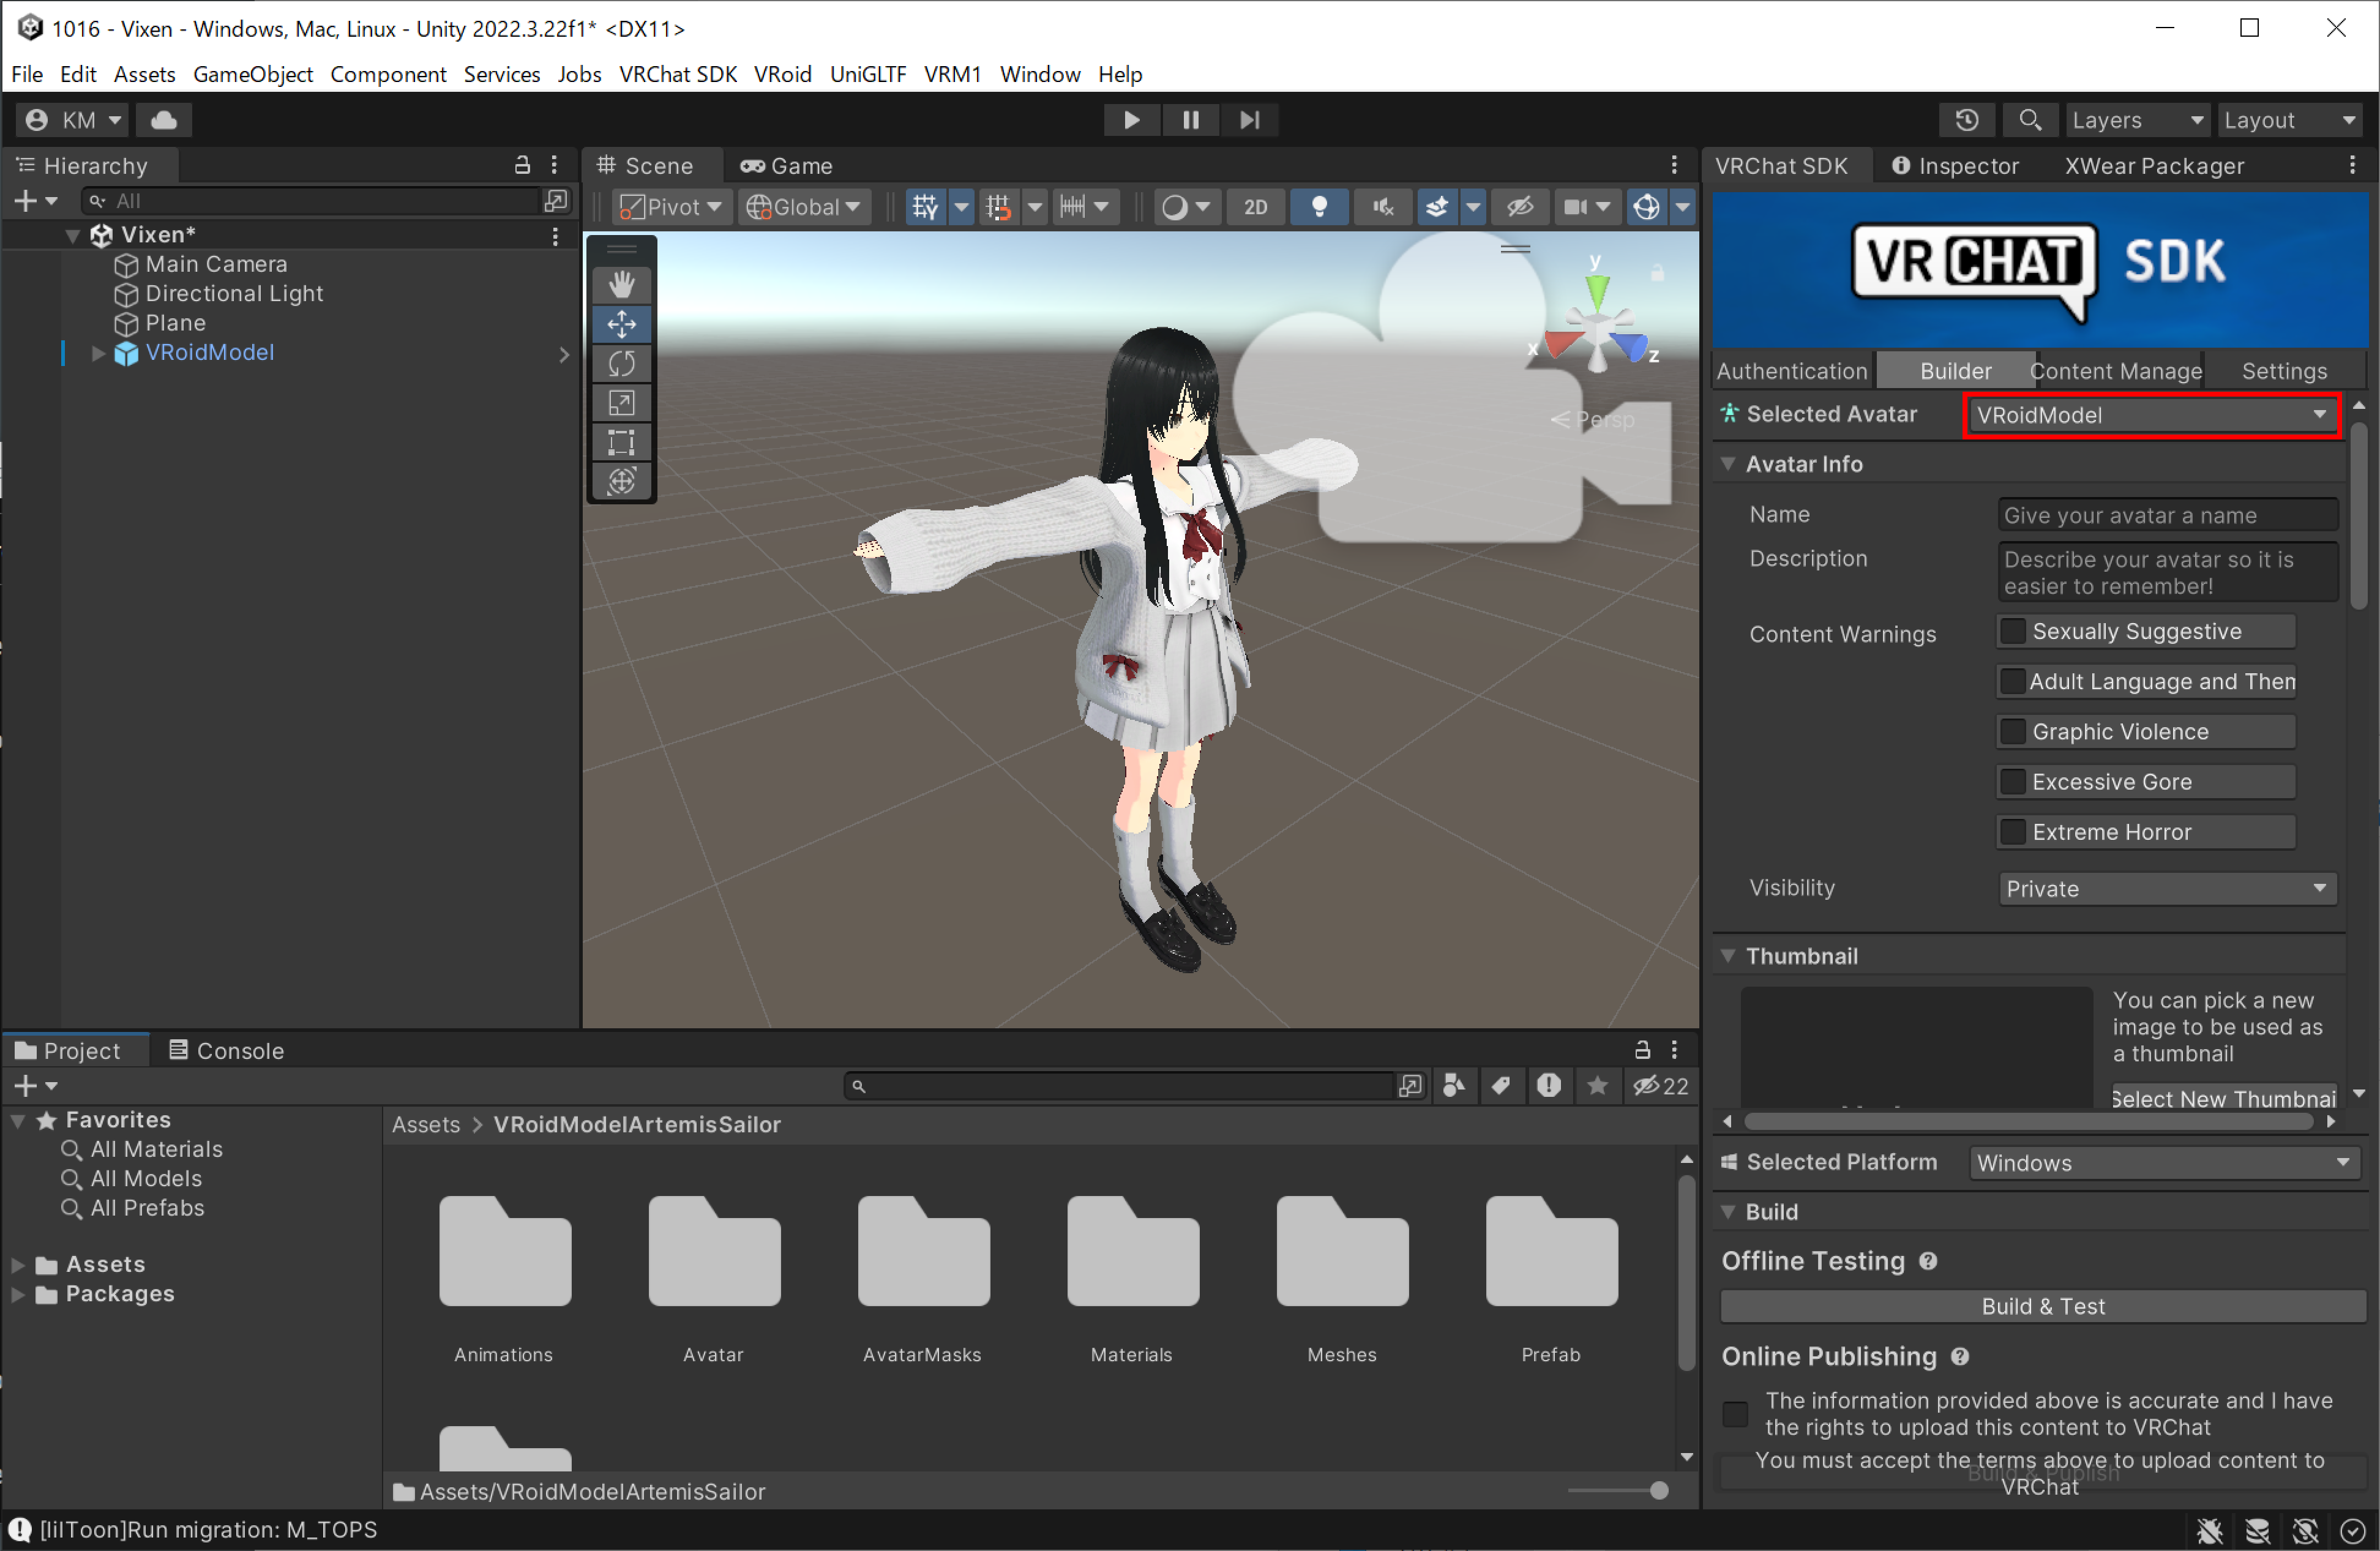Search by type icon in Project
Image resolution: width=2380 pixels, height=1551 pixels.
tap(1454, 1085)
